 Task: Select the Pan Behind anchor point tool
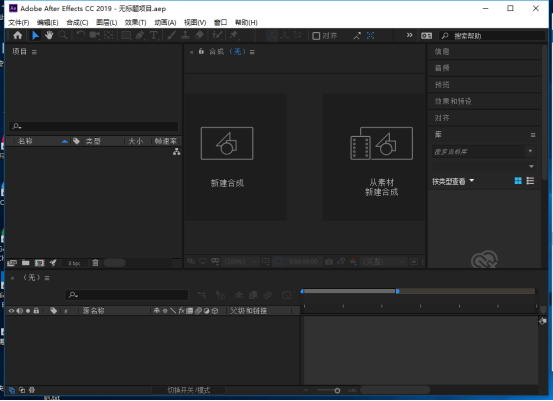(109, 35)
